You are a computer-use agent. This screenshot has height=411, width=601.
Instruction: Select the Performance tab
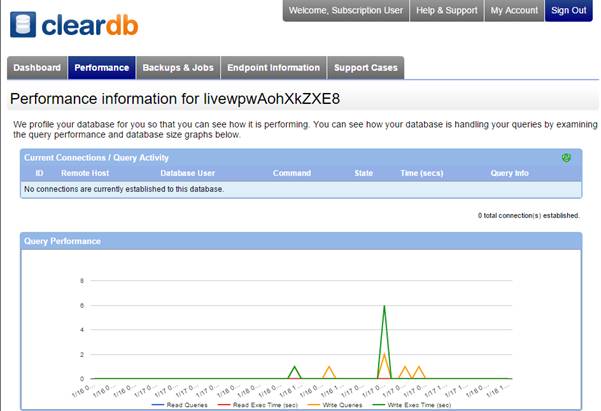tap(102, 68)
